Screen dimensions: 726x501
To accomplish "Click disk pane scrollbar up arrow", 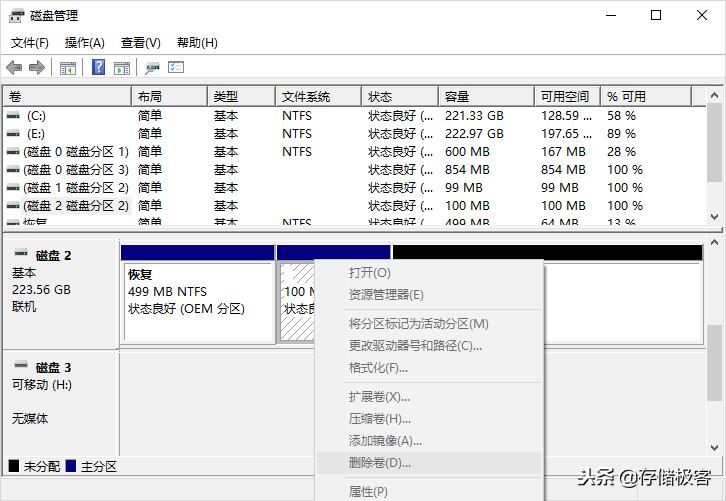I will (x=714, y=242).
